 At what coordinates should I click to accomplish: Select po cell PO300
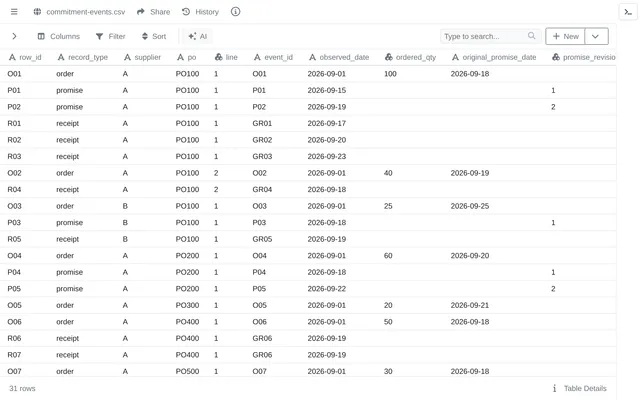187,305
